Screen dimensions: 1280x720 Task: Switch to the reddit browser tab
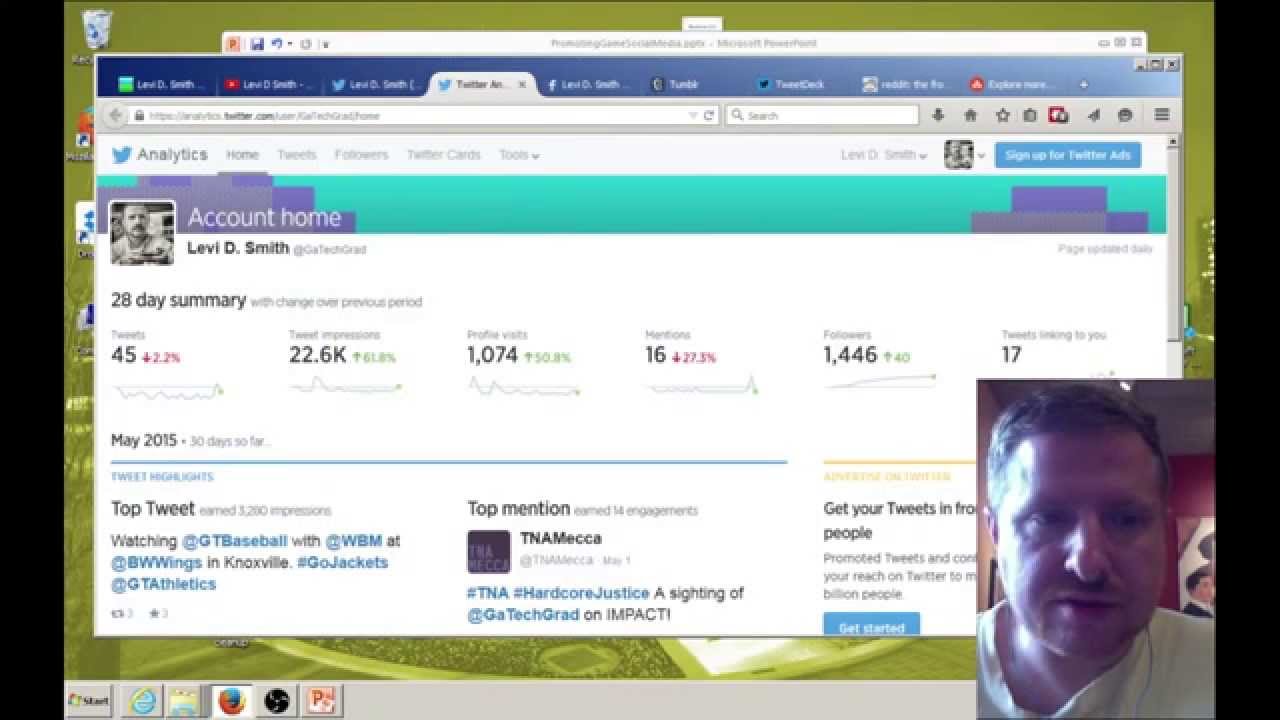pos(906,85)
